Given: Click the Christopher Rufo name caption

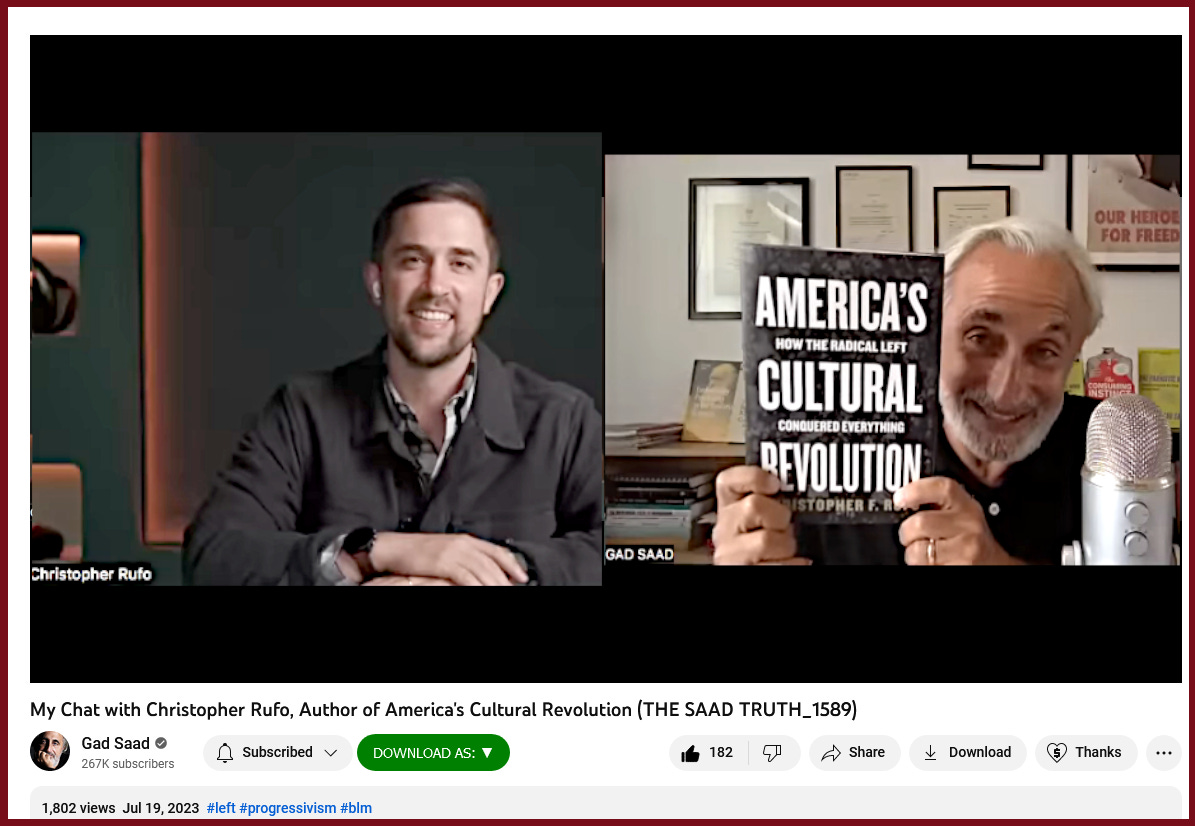Looking at the screenshot, I should (91, 574).
